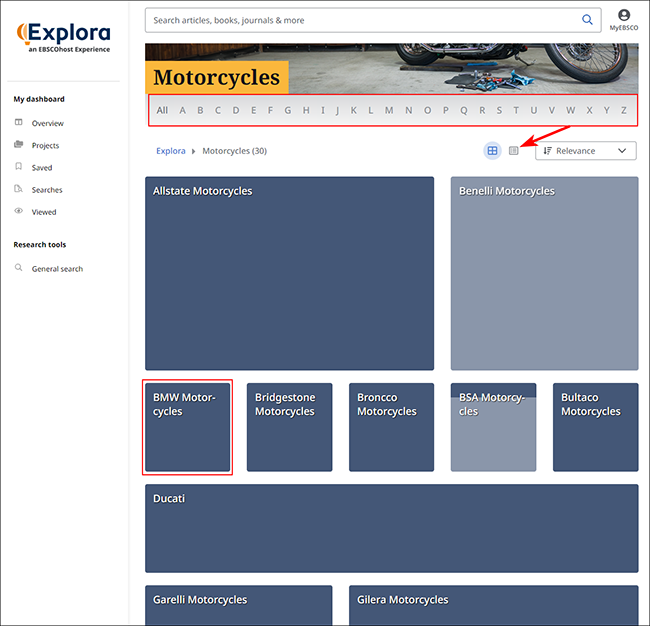The width and height of the screenshot is (650, 626).
Task: Open Overview in My dashboard
Action: click(48, 123)
